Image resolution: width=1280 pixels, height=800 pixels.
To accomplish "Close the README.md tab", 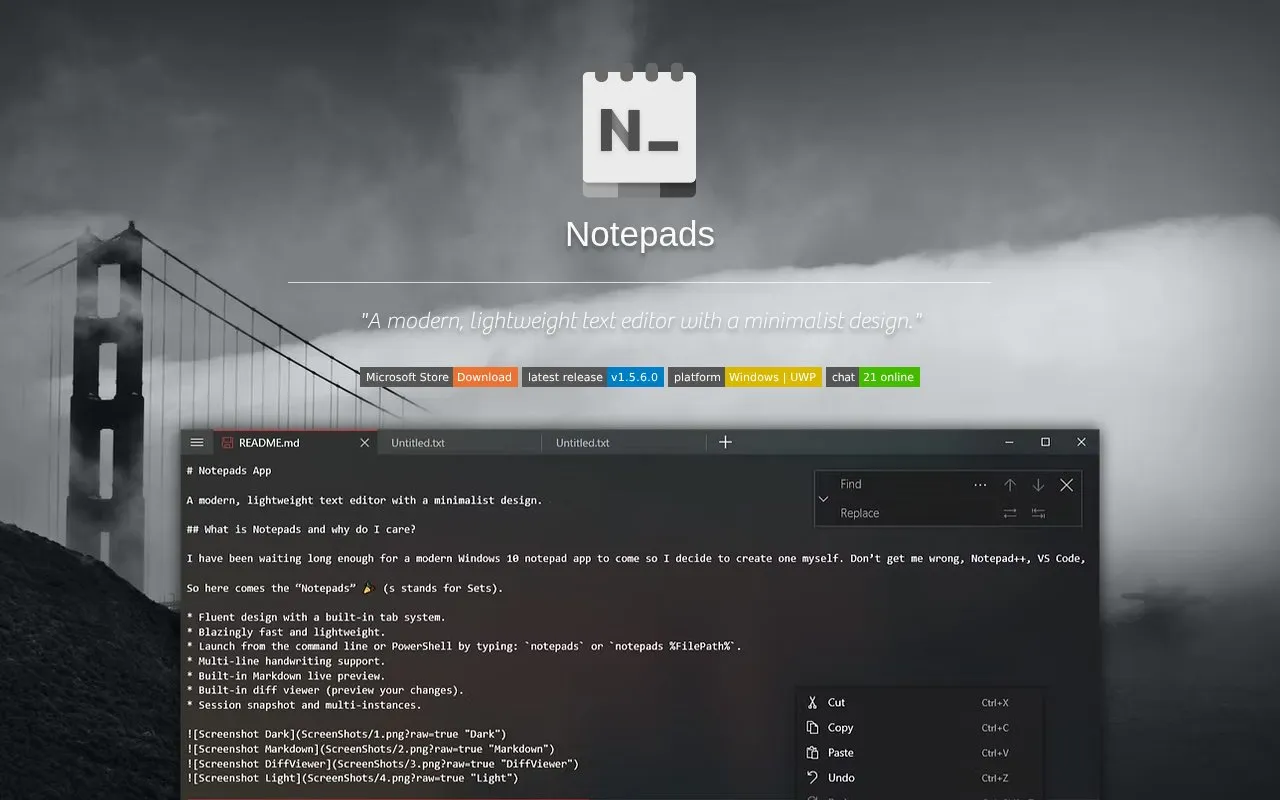I will 365,442.
